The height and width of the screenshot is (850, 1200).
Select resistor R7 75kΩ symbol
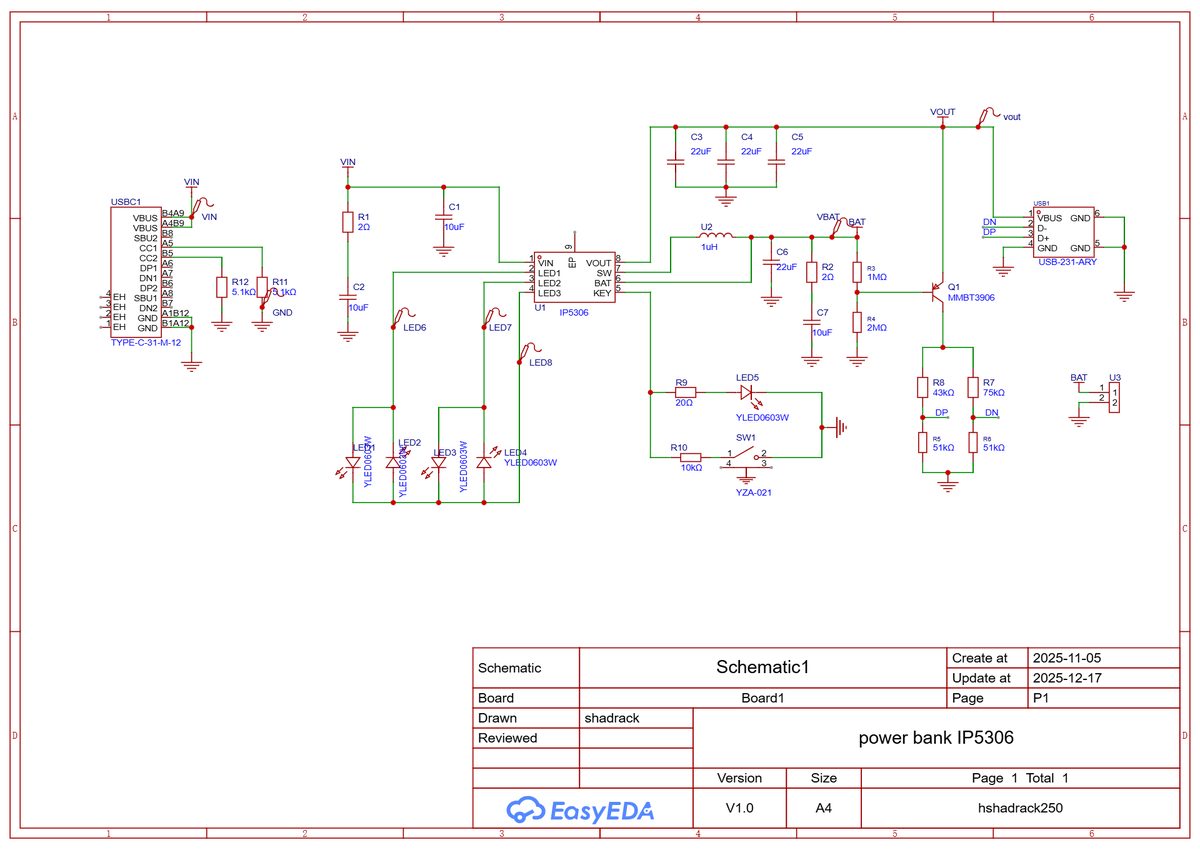pos(972,387)
